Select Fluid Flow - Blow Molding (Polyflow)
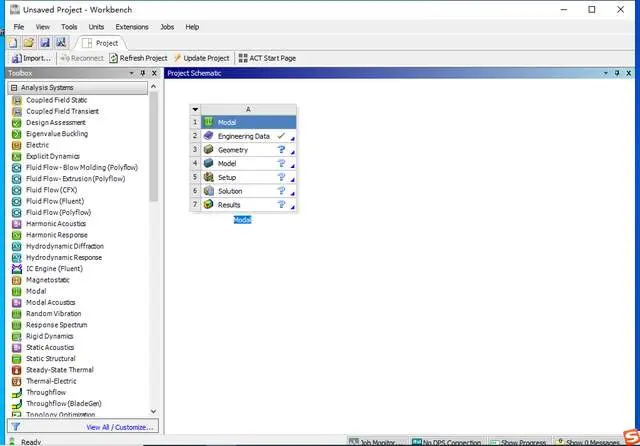 (82, 168)
